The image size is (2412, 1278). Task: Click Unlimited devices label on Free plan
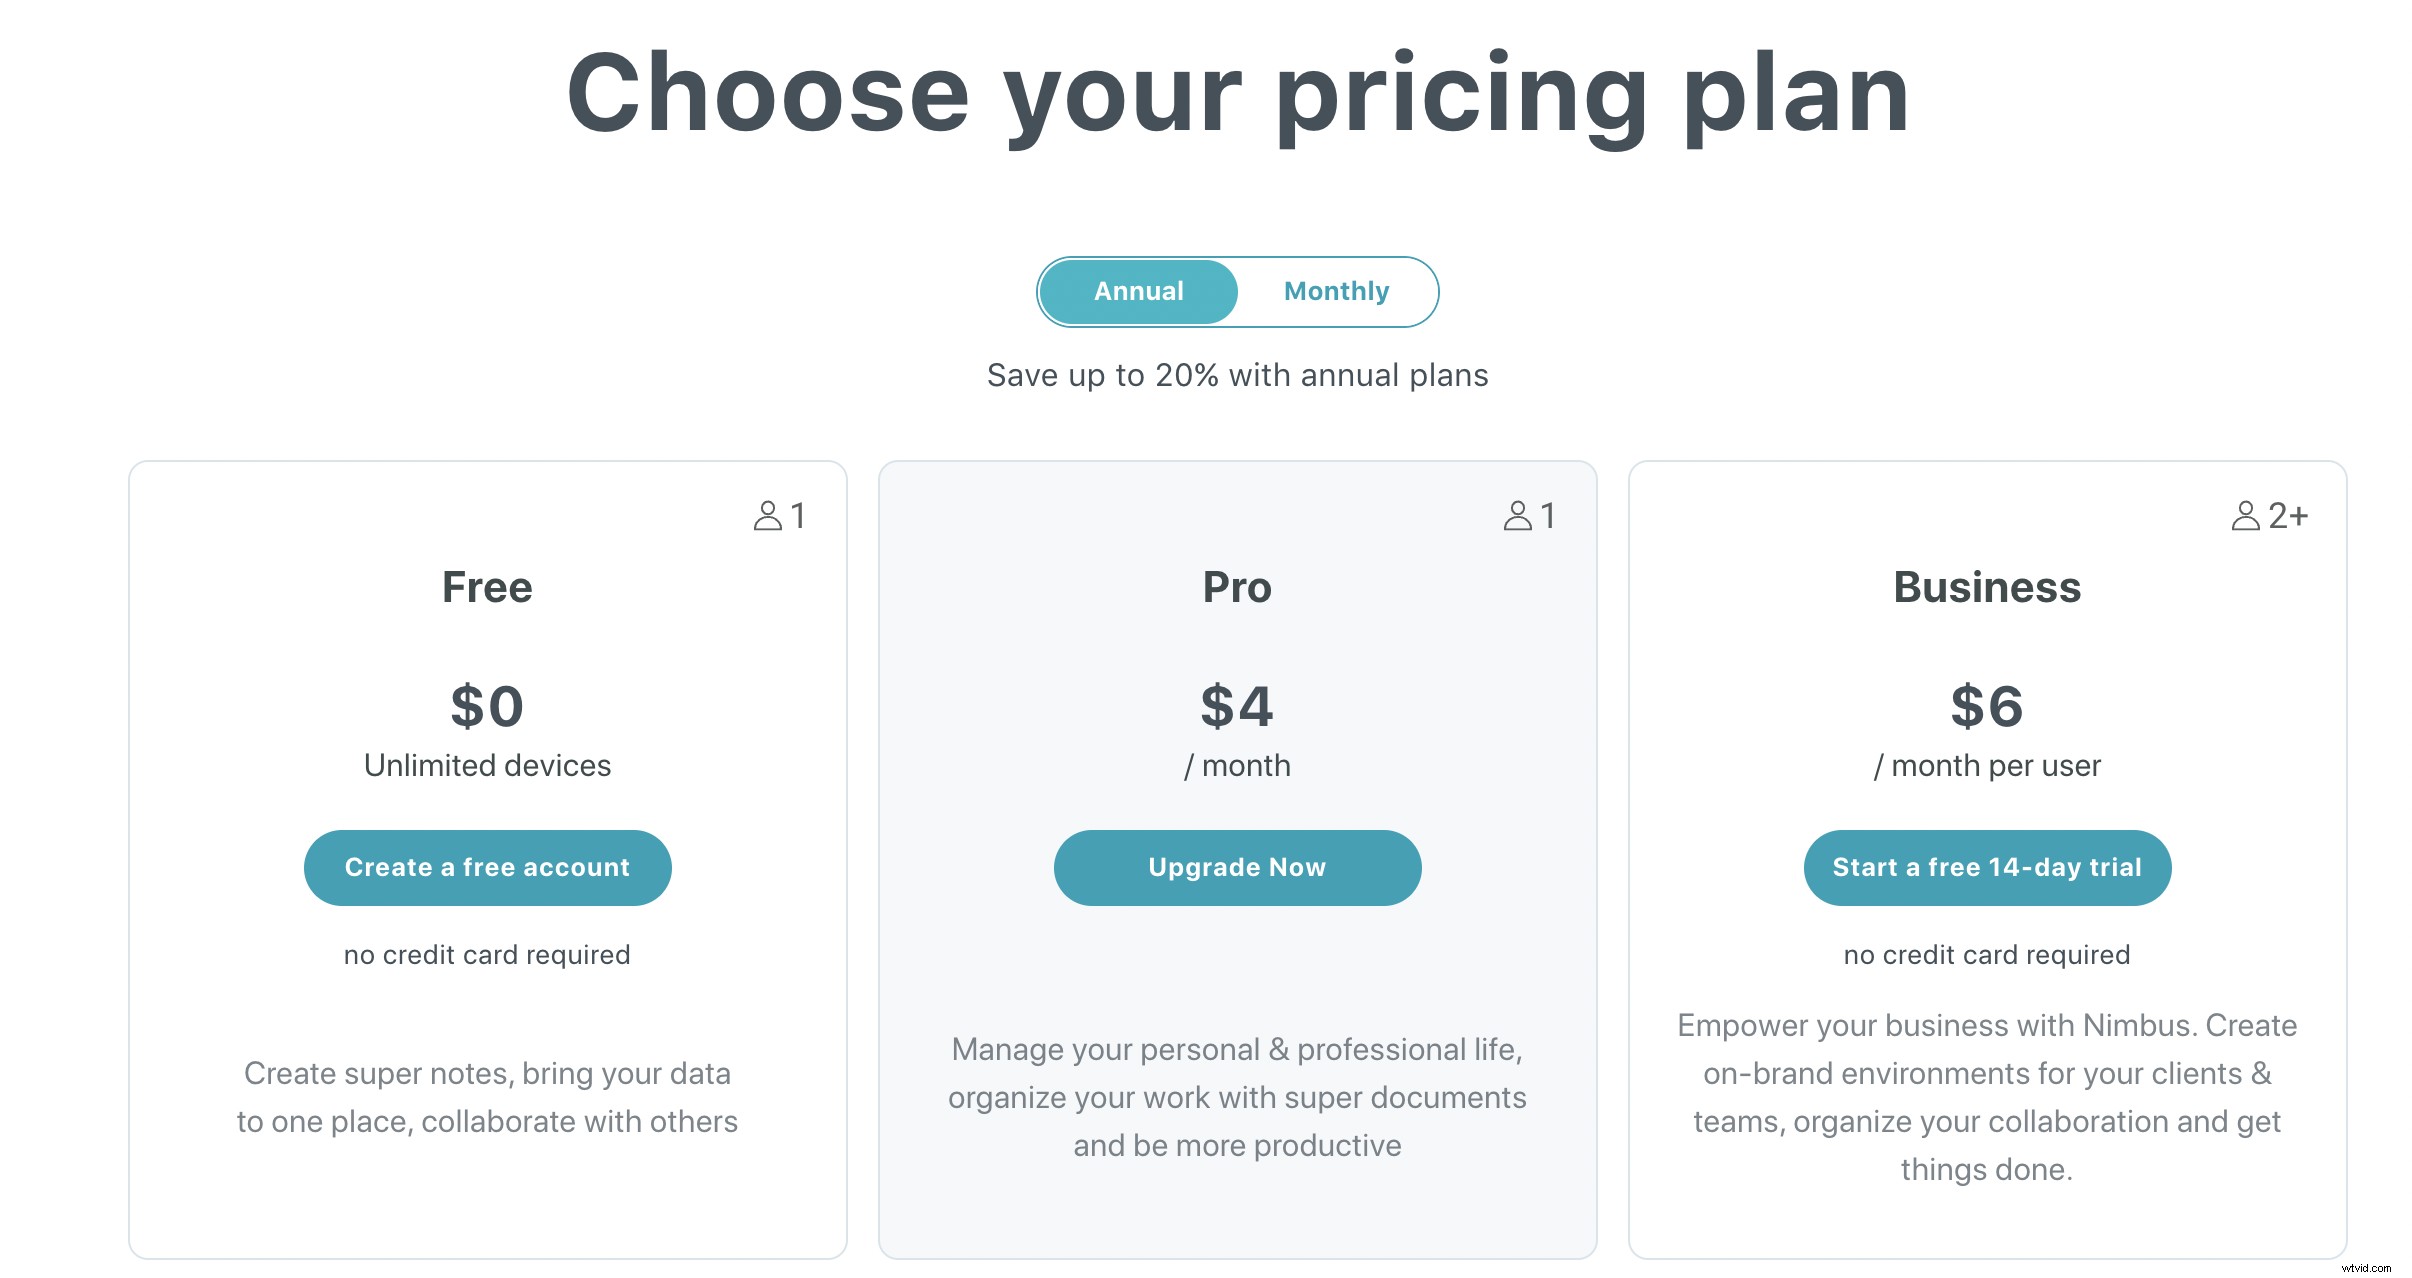[487, 766]
